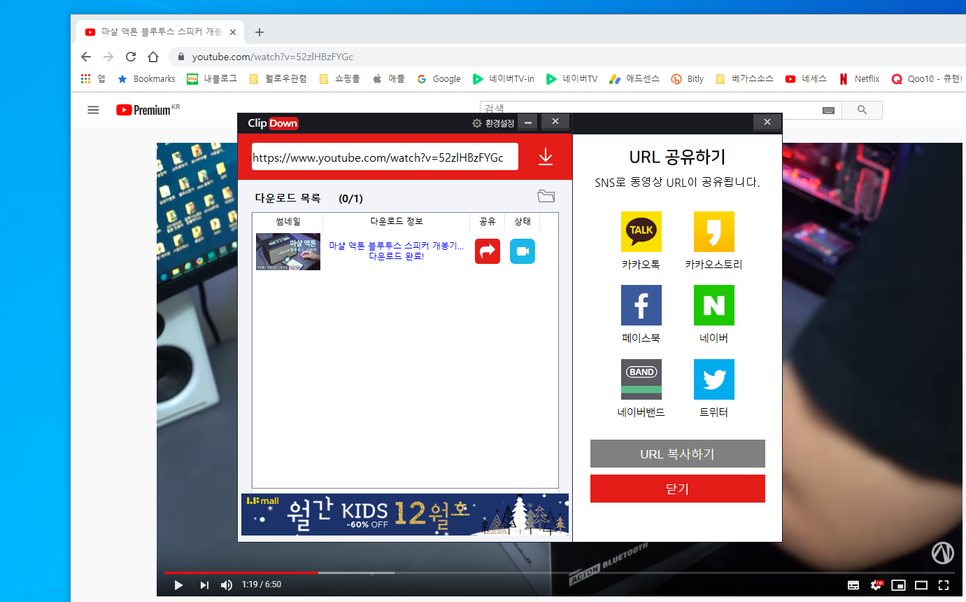Open the 내블로그 bookmark

(212, 79)
